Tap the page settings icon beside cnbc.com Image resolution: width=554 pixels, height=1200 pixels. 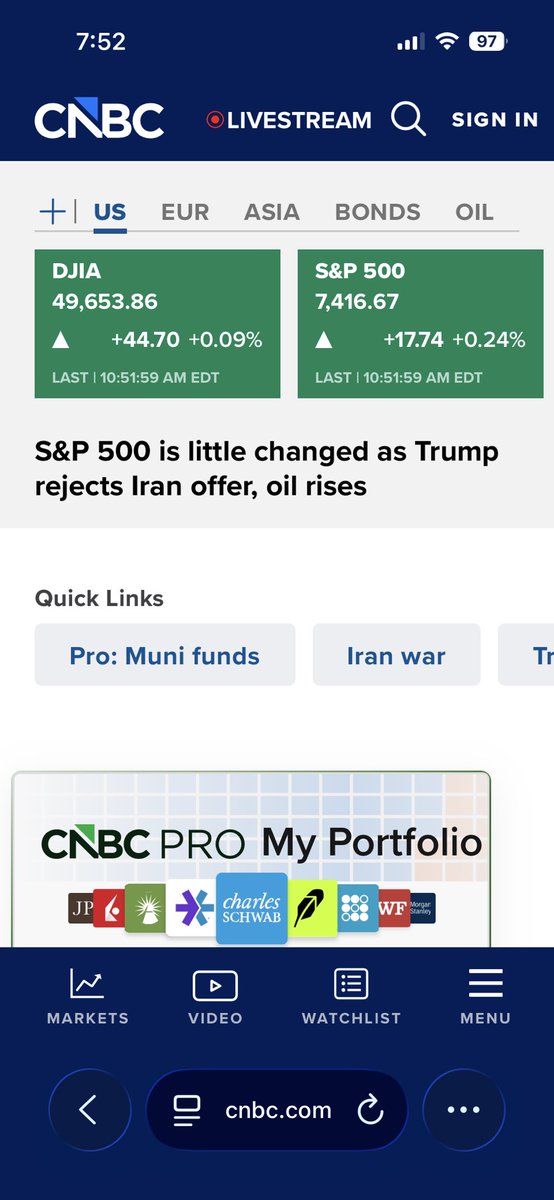pyautogui.click(x=187, y=1110)
